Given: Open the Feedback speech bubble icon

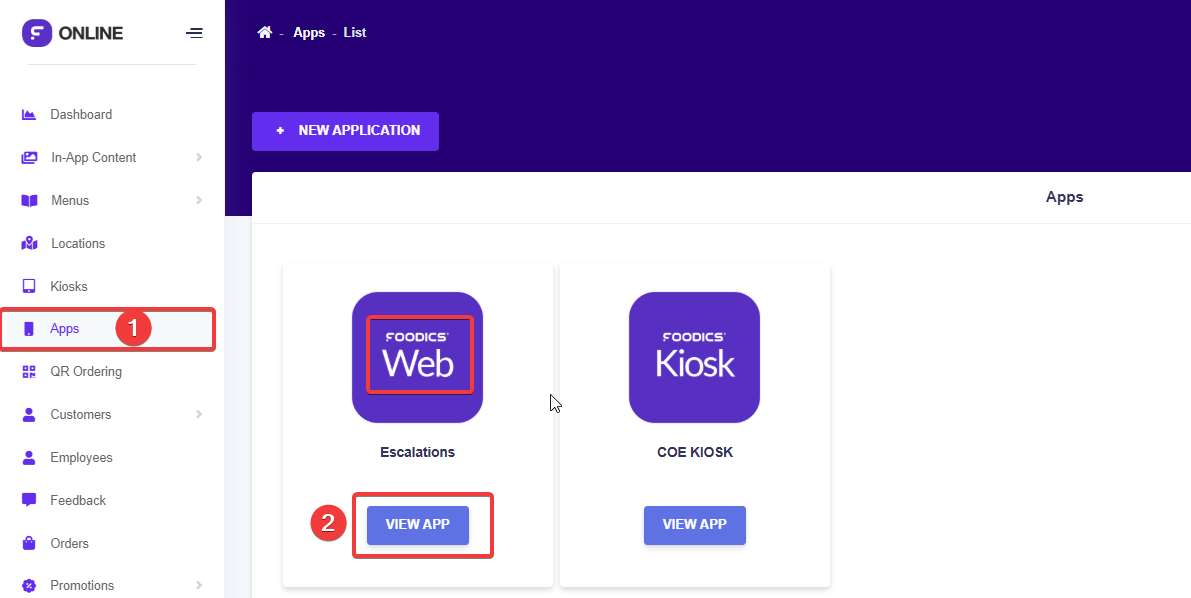Looking at the screenshot, I should (x=29, y=500).
